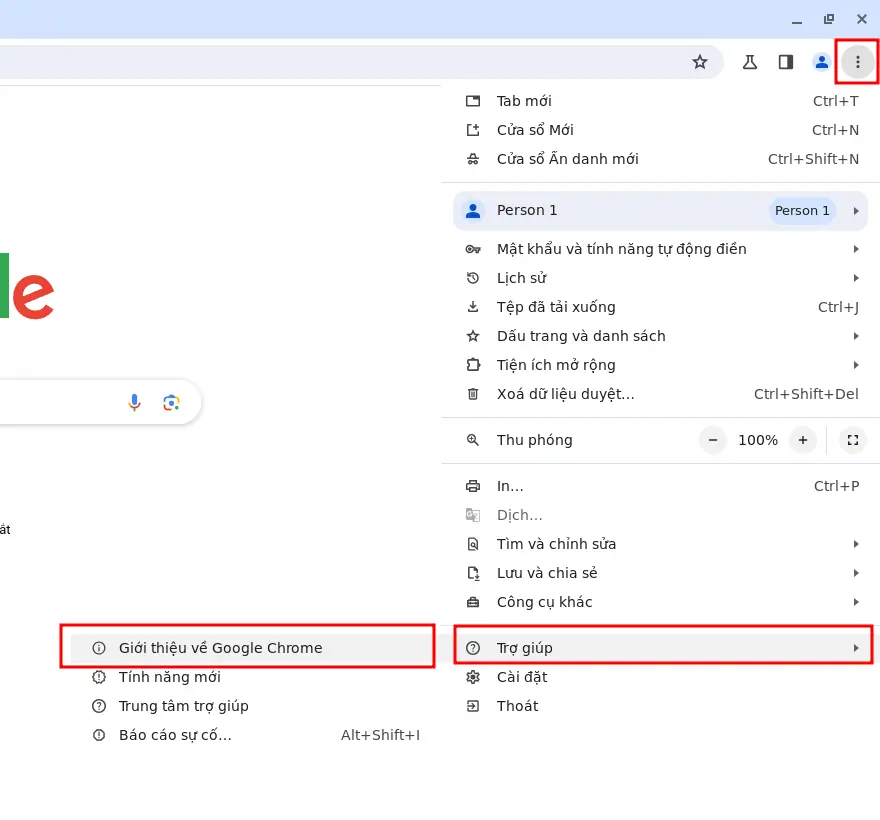Open the three-dot Chrome menu button

pos(857,62)
